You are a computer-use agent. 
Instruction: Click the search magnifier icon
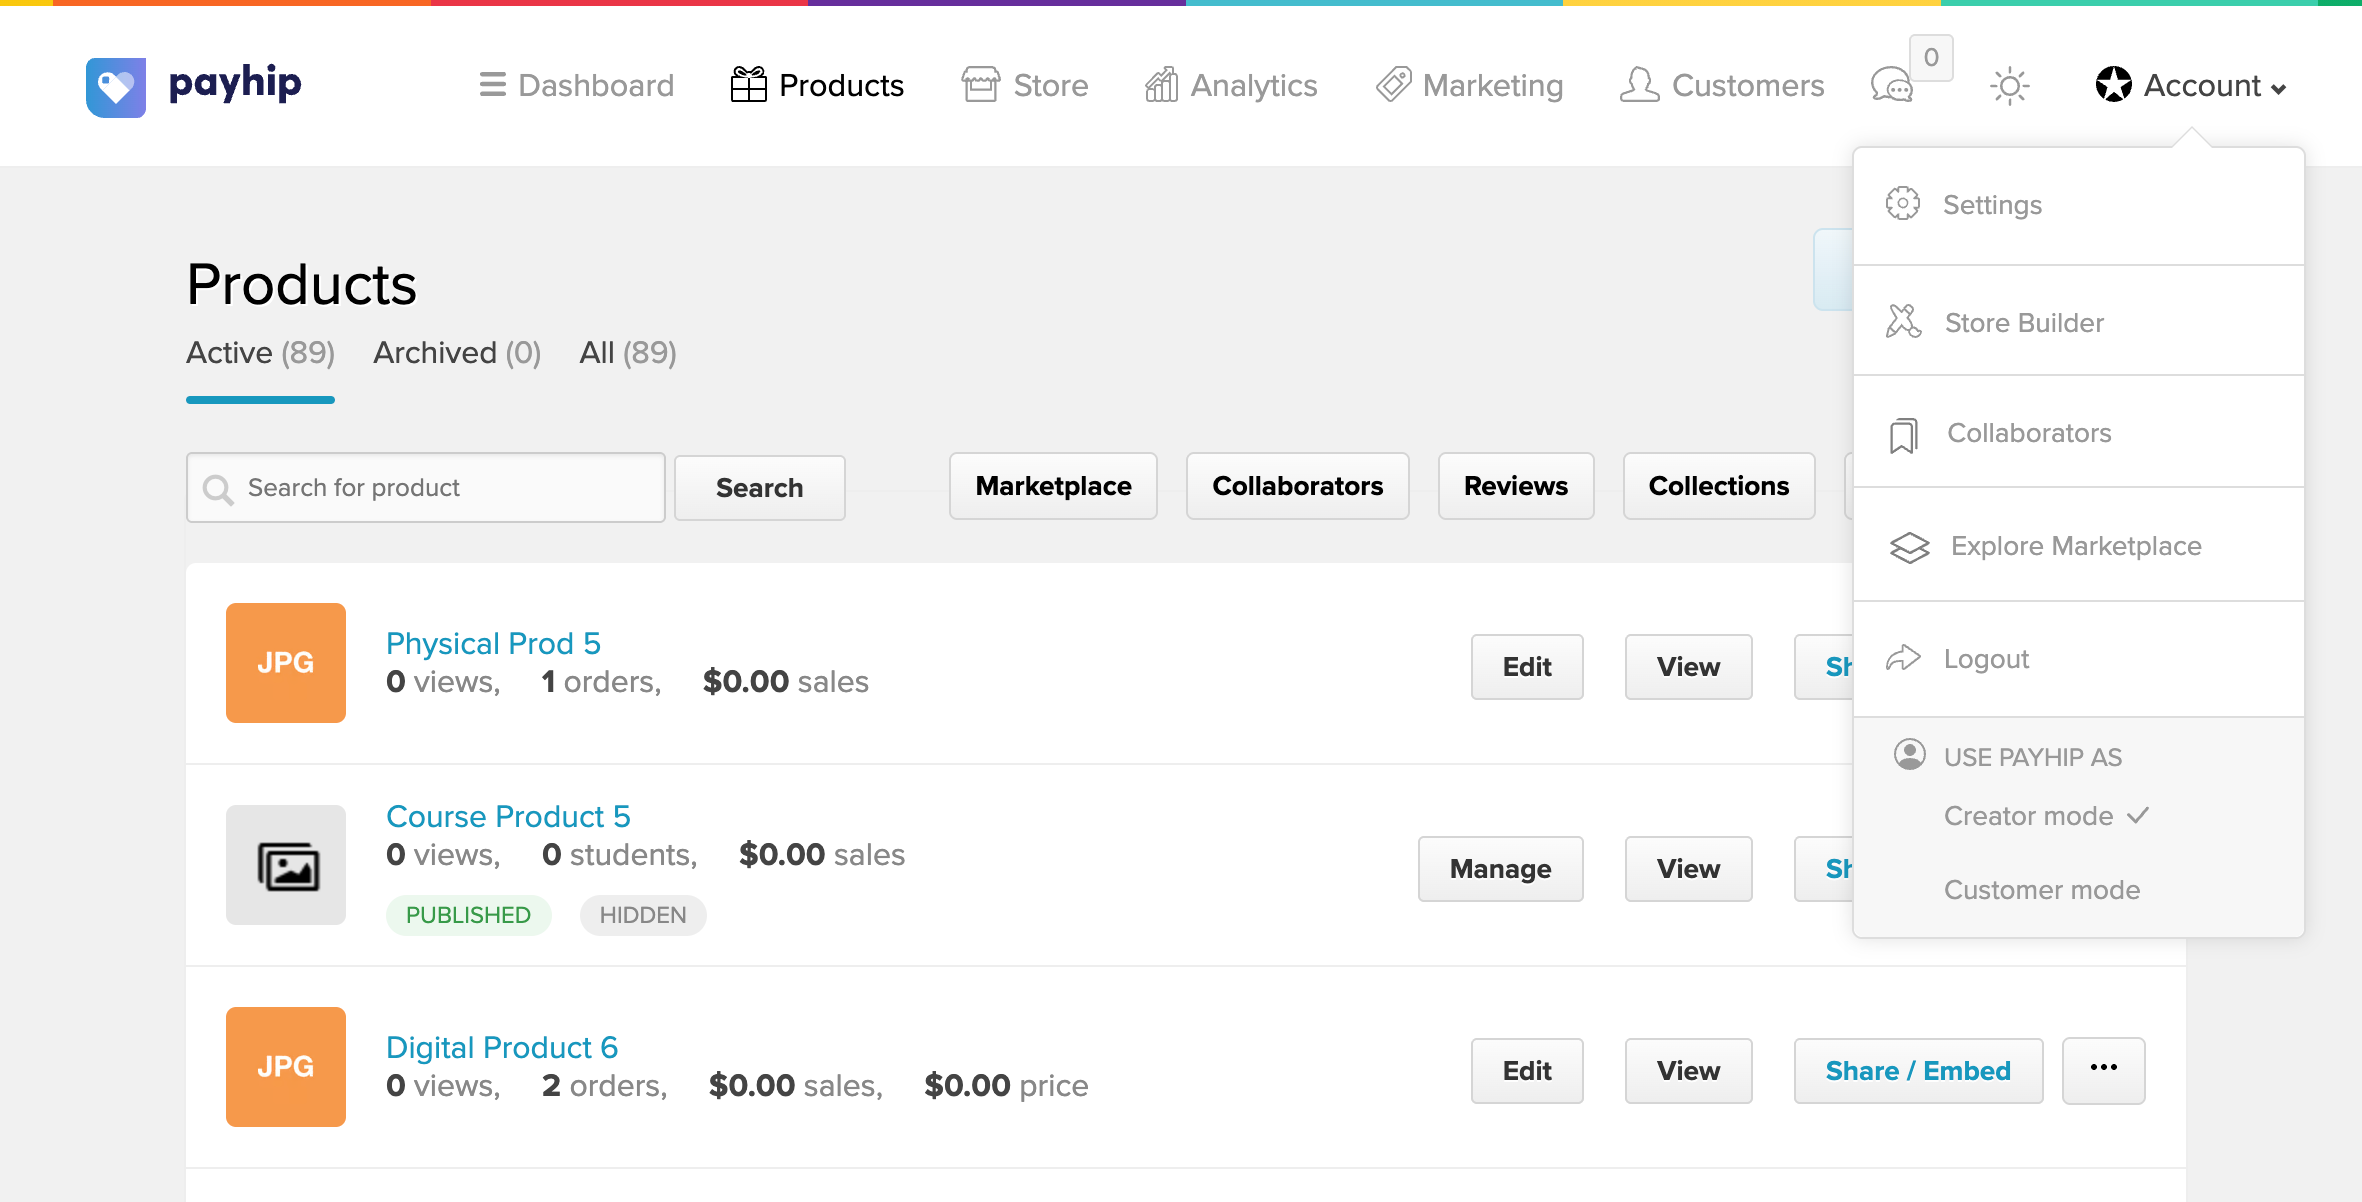pos(218,489)
